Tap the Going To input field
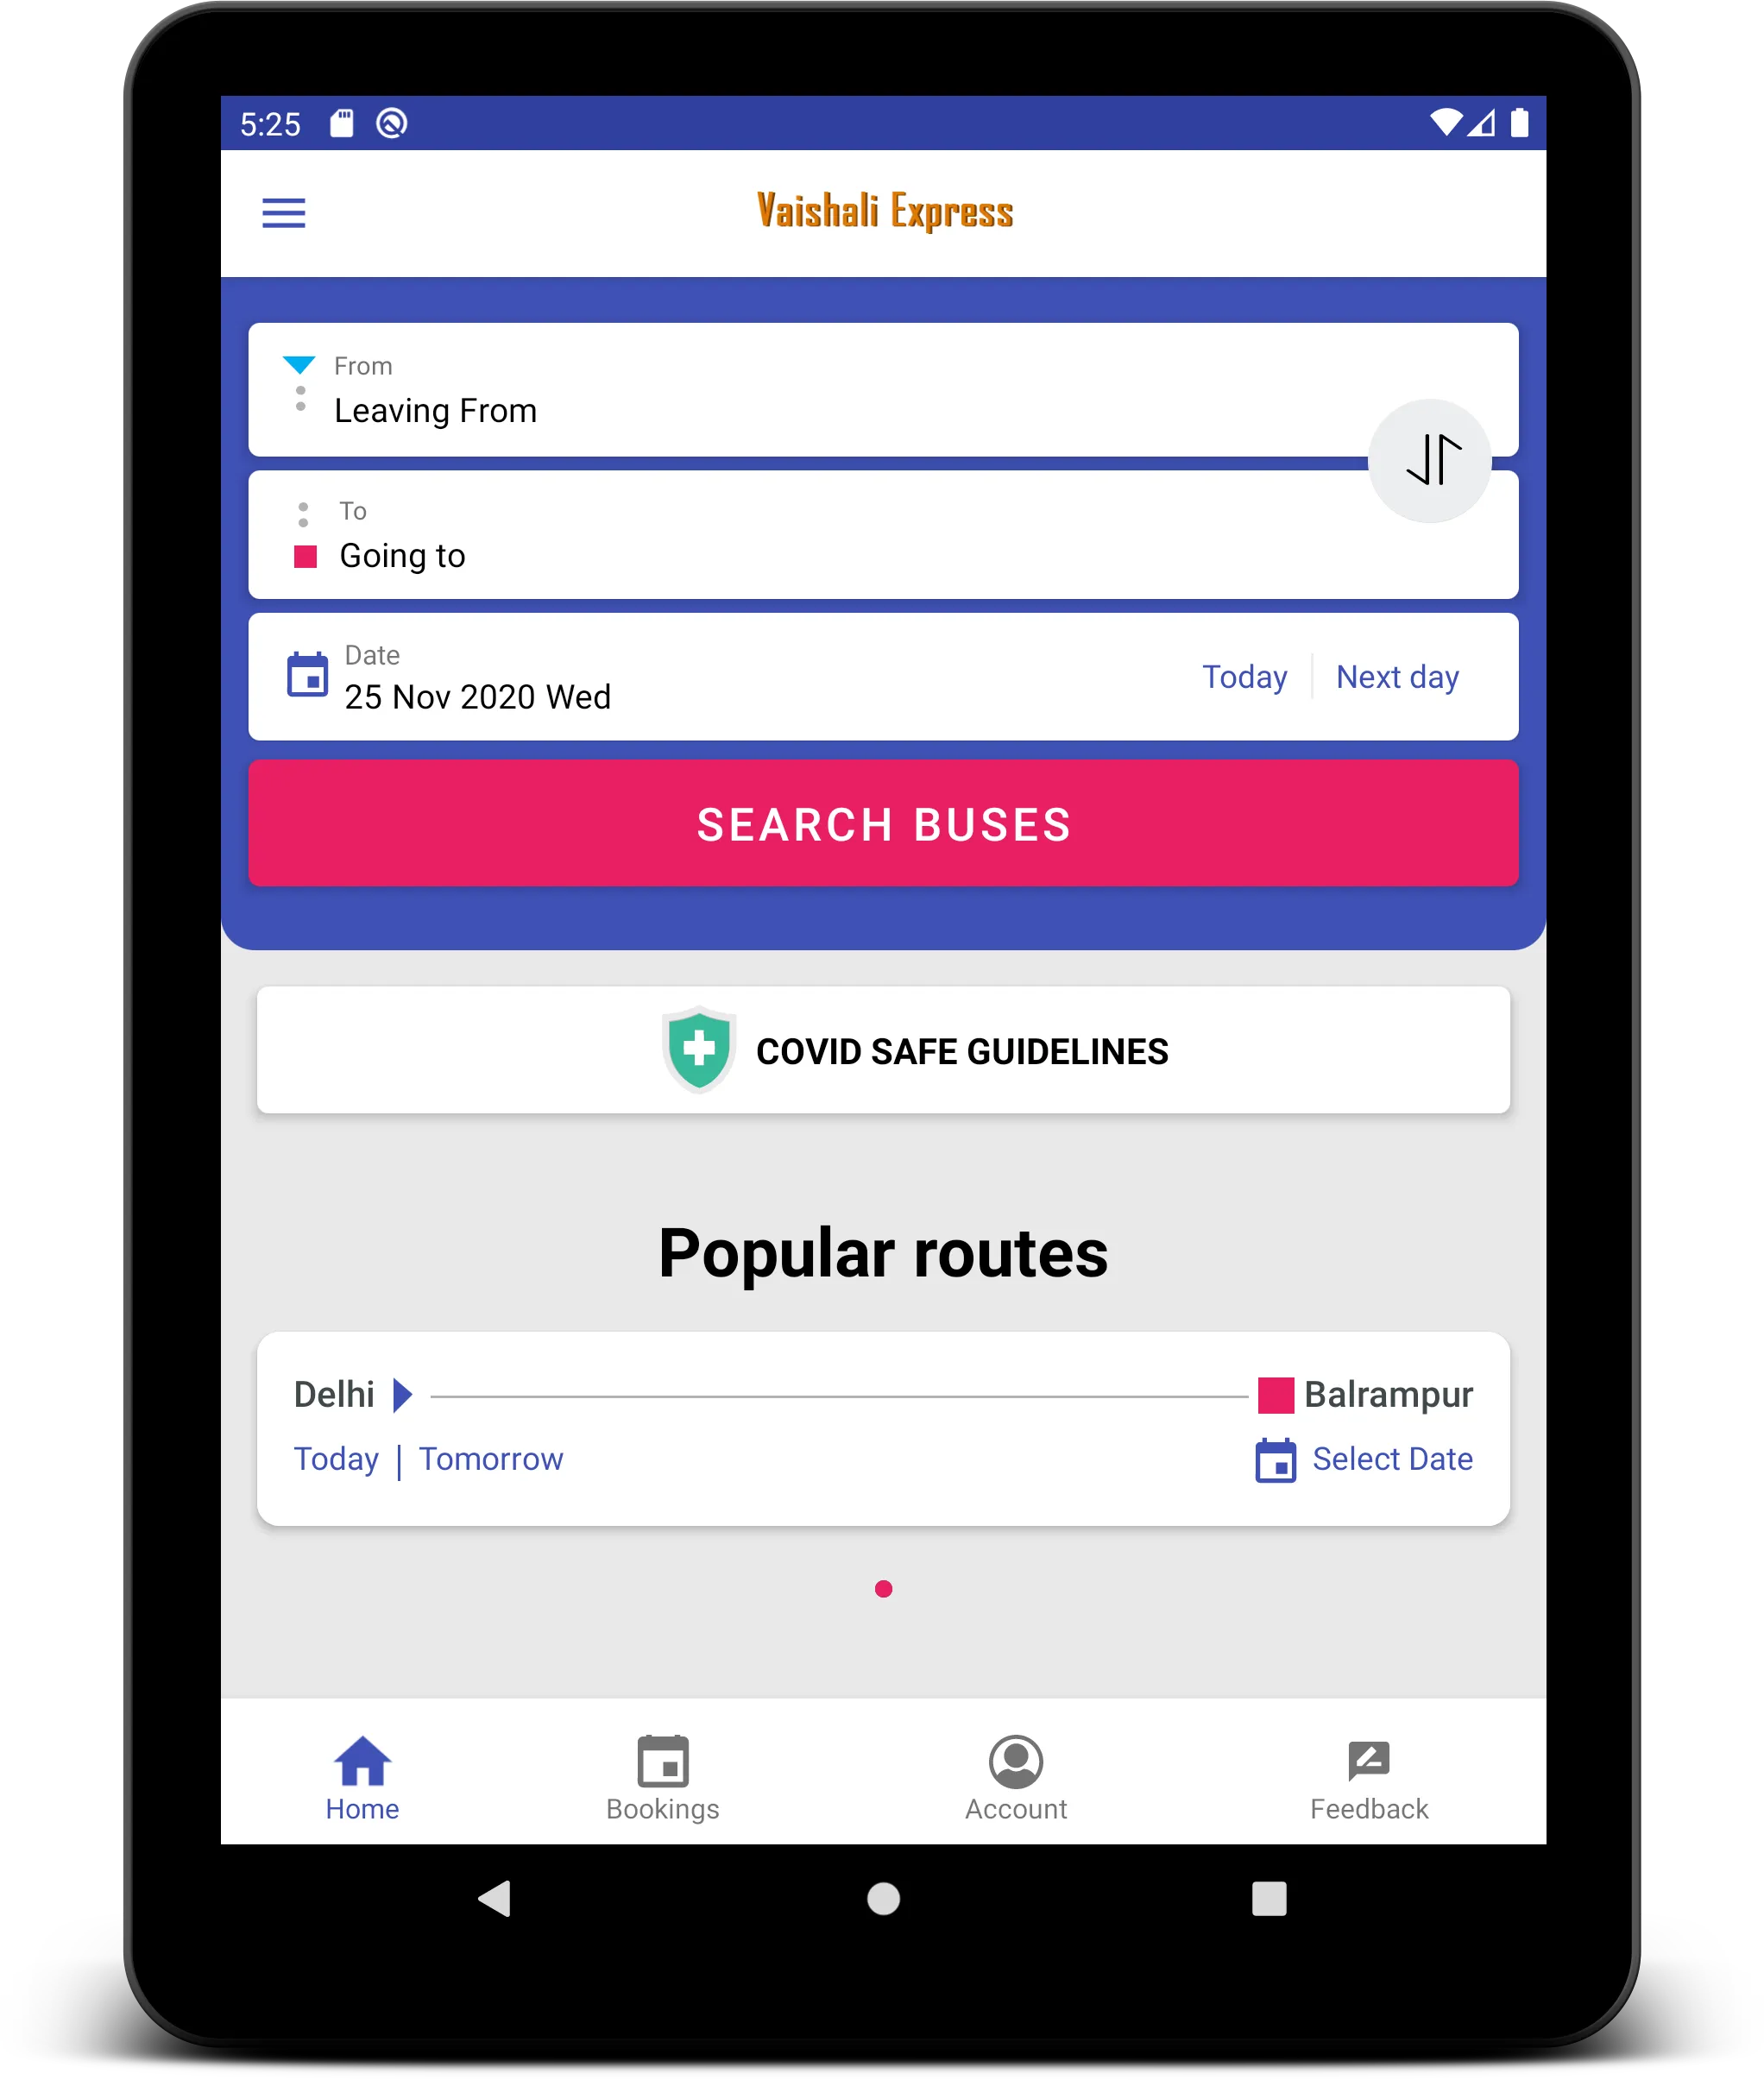The image size is (1764, 2080). pyautogui.click(x=882, y=557)
